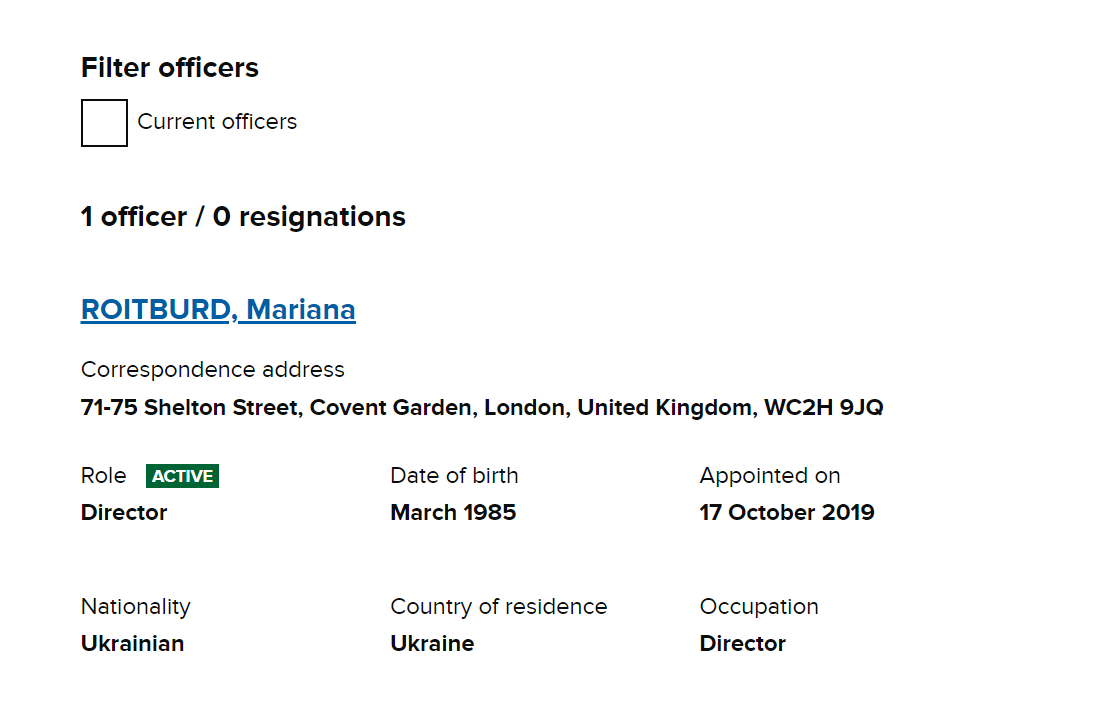Click the Role label
The height and width of the screenshot is (723, 1099).
pos(104,476)
